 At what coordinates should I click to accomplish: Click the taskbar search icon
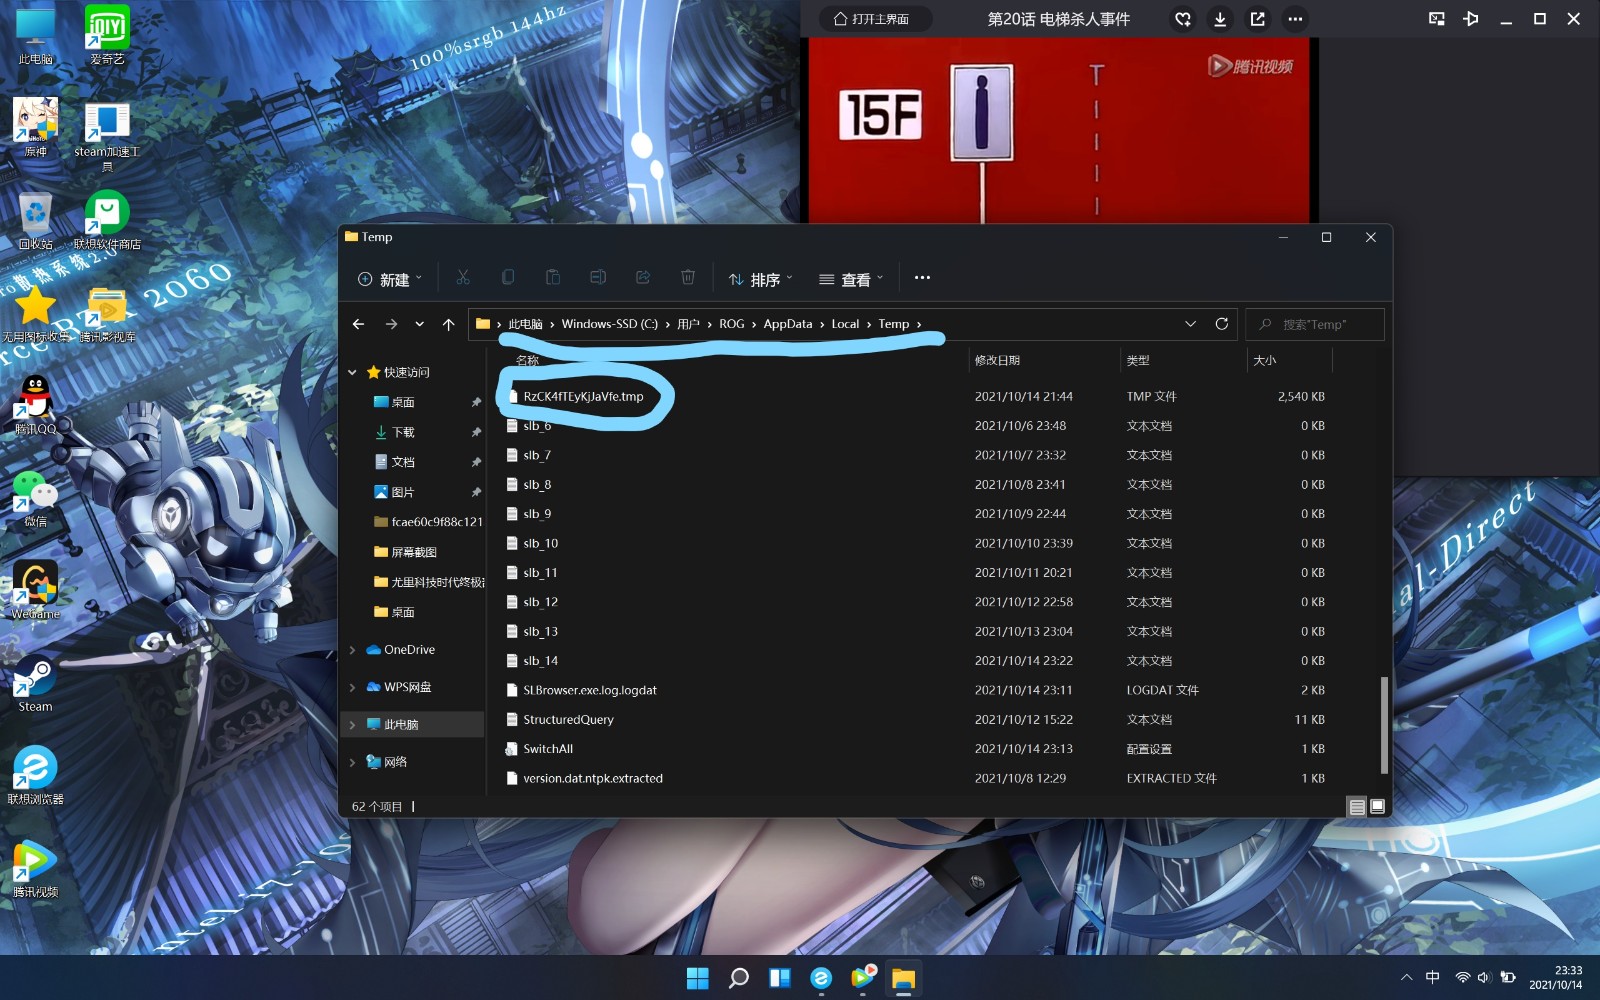tap(738, 978)
